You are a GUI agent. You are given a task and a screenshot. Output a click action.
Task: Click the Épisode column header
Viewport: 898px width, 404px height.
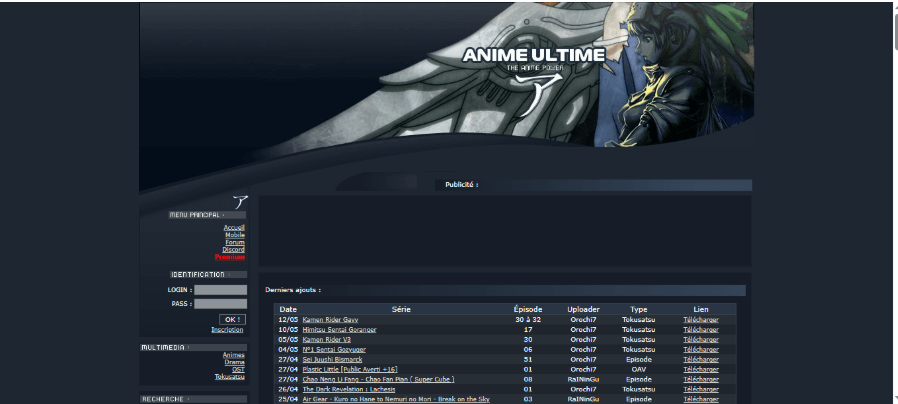[527, 309]
